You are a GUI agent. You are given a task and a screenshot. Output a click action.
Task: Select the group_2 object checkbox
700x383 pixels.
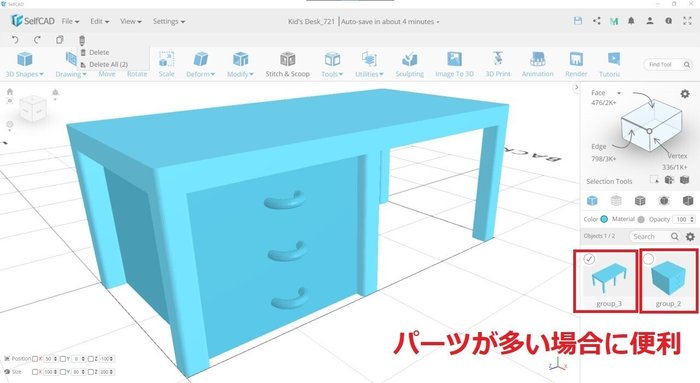(x=648, y=259)
